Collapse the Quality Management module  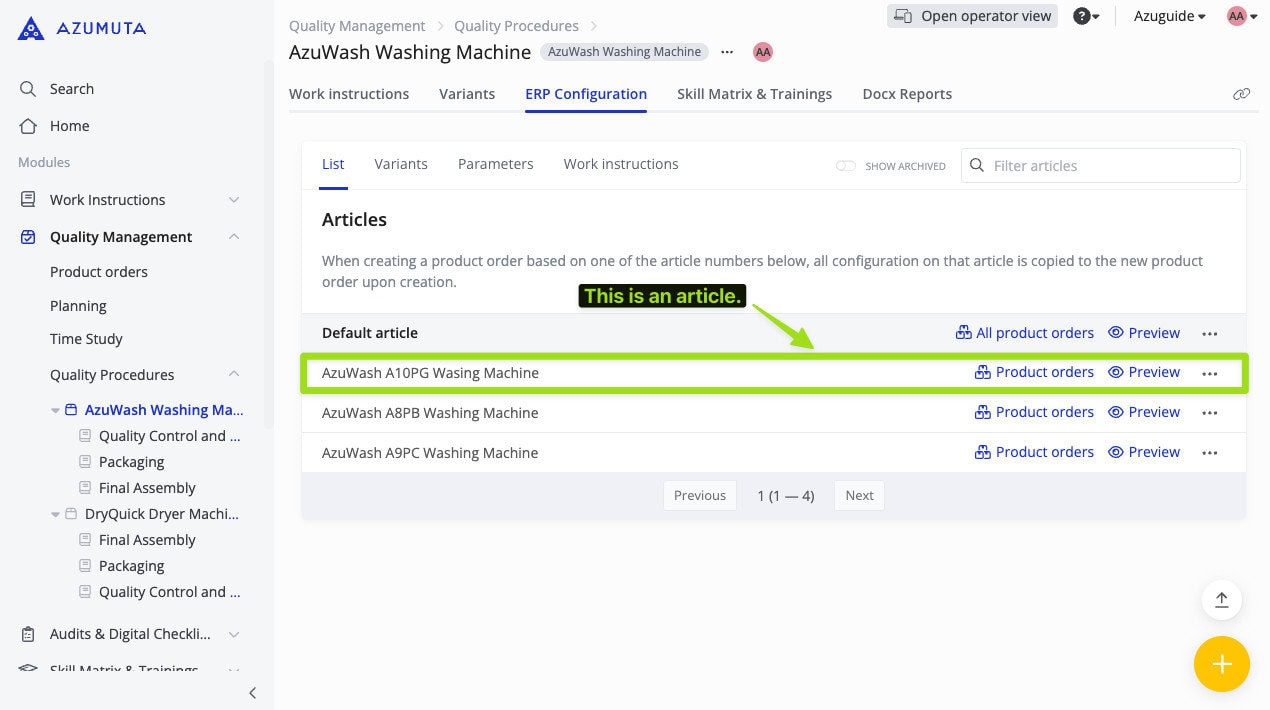click(x=234, y=237)
